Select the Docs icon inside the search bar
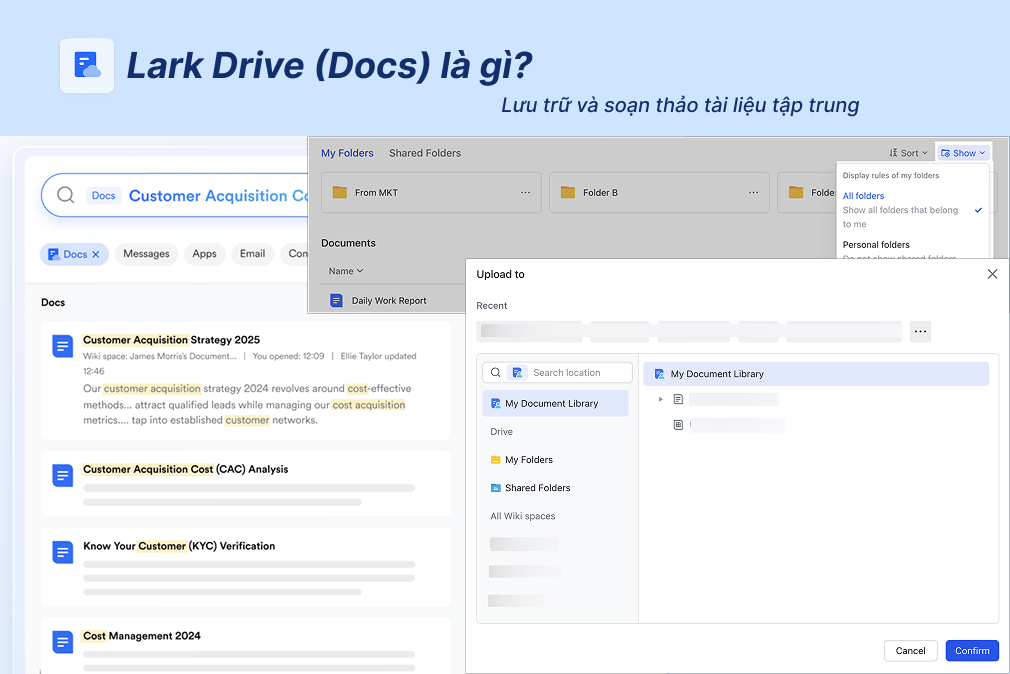The height and width of the screenshot is (674, 1010). click(x=103, y=195)
